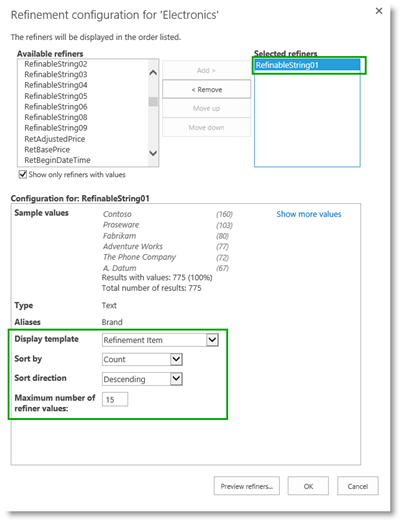
Task: Select RefinableString05 in Available refiners
Action: tap(56, 96)
